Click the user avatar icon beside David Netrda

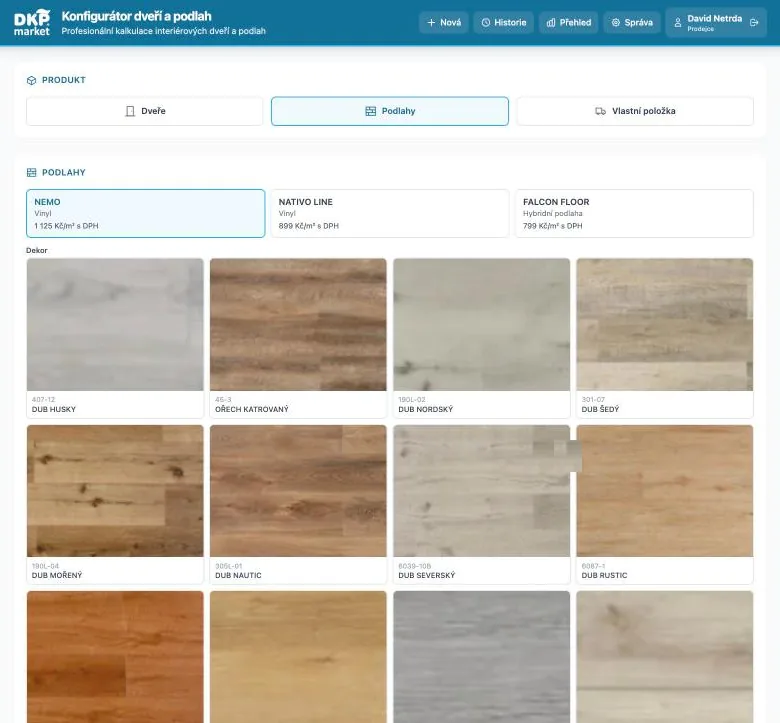coord(678,23)
